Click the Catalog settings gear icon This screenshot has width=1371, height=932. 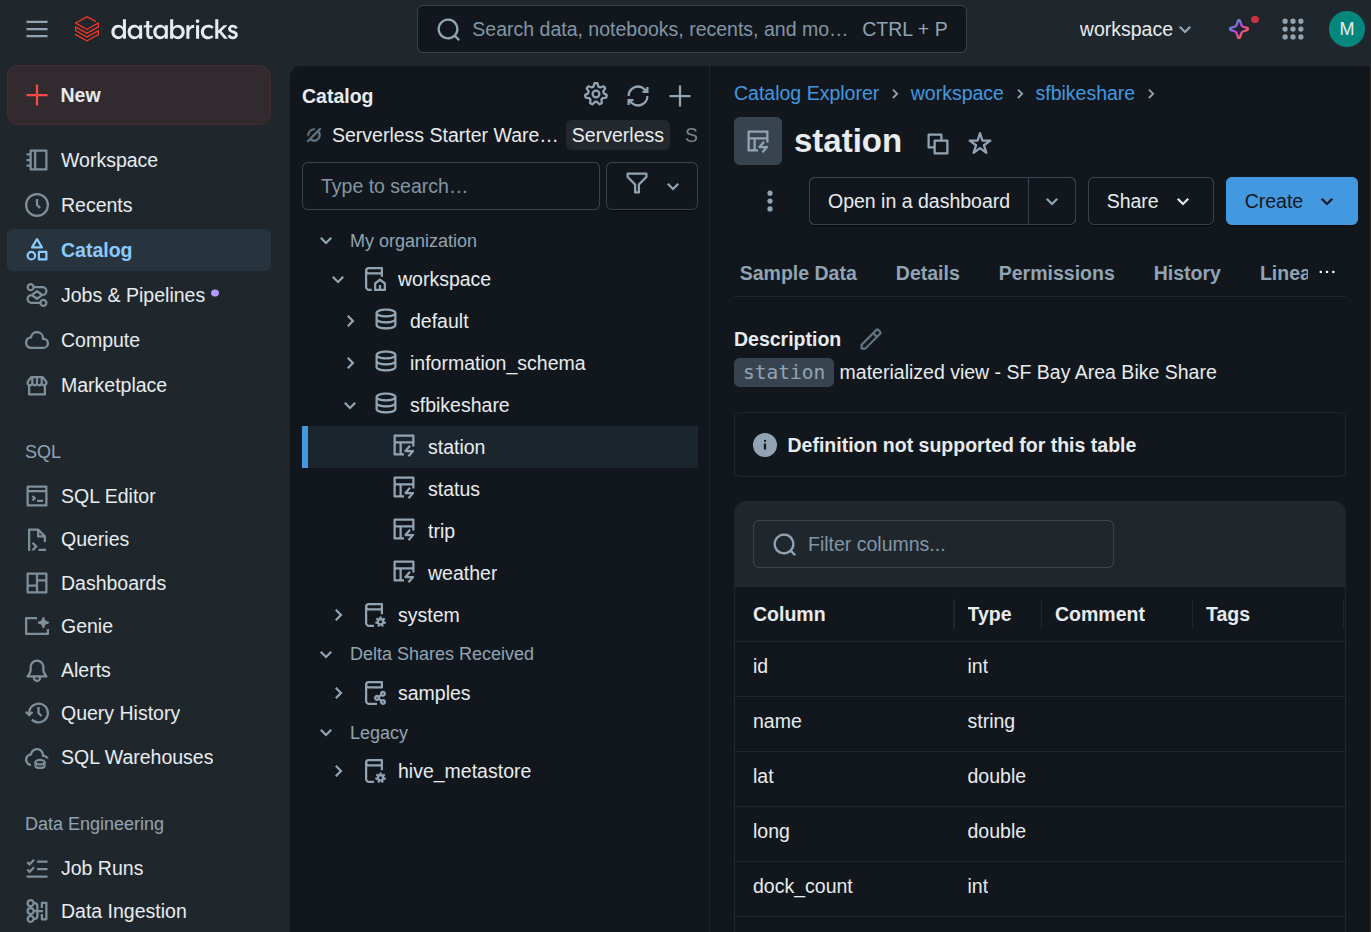595,95
